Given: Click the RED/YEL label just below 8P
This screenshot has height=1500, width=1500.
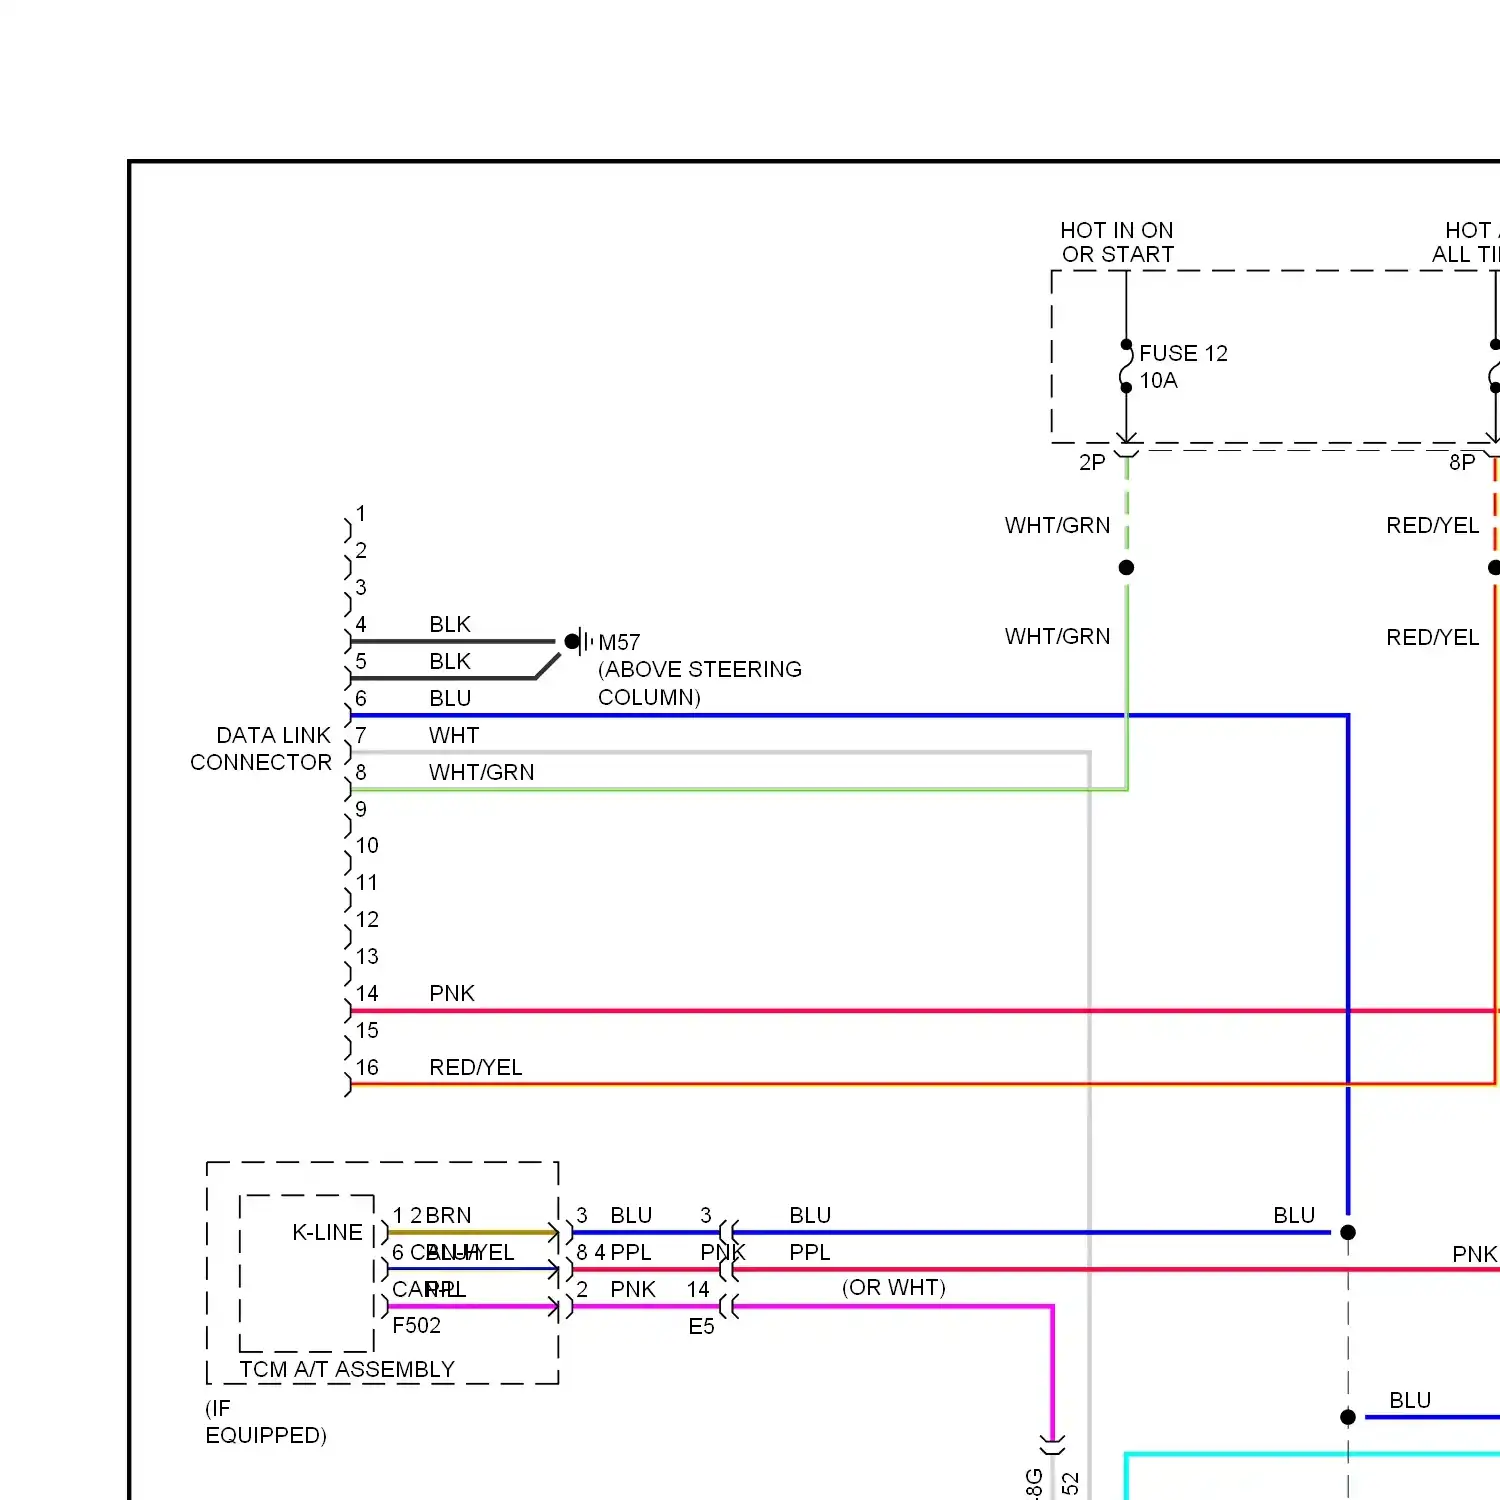Looking at the screenshot, I should [1432, 525].
